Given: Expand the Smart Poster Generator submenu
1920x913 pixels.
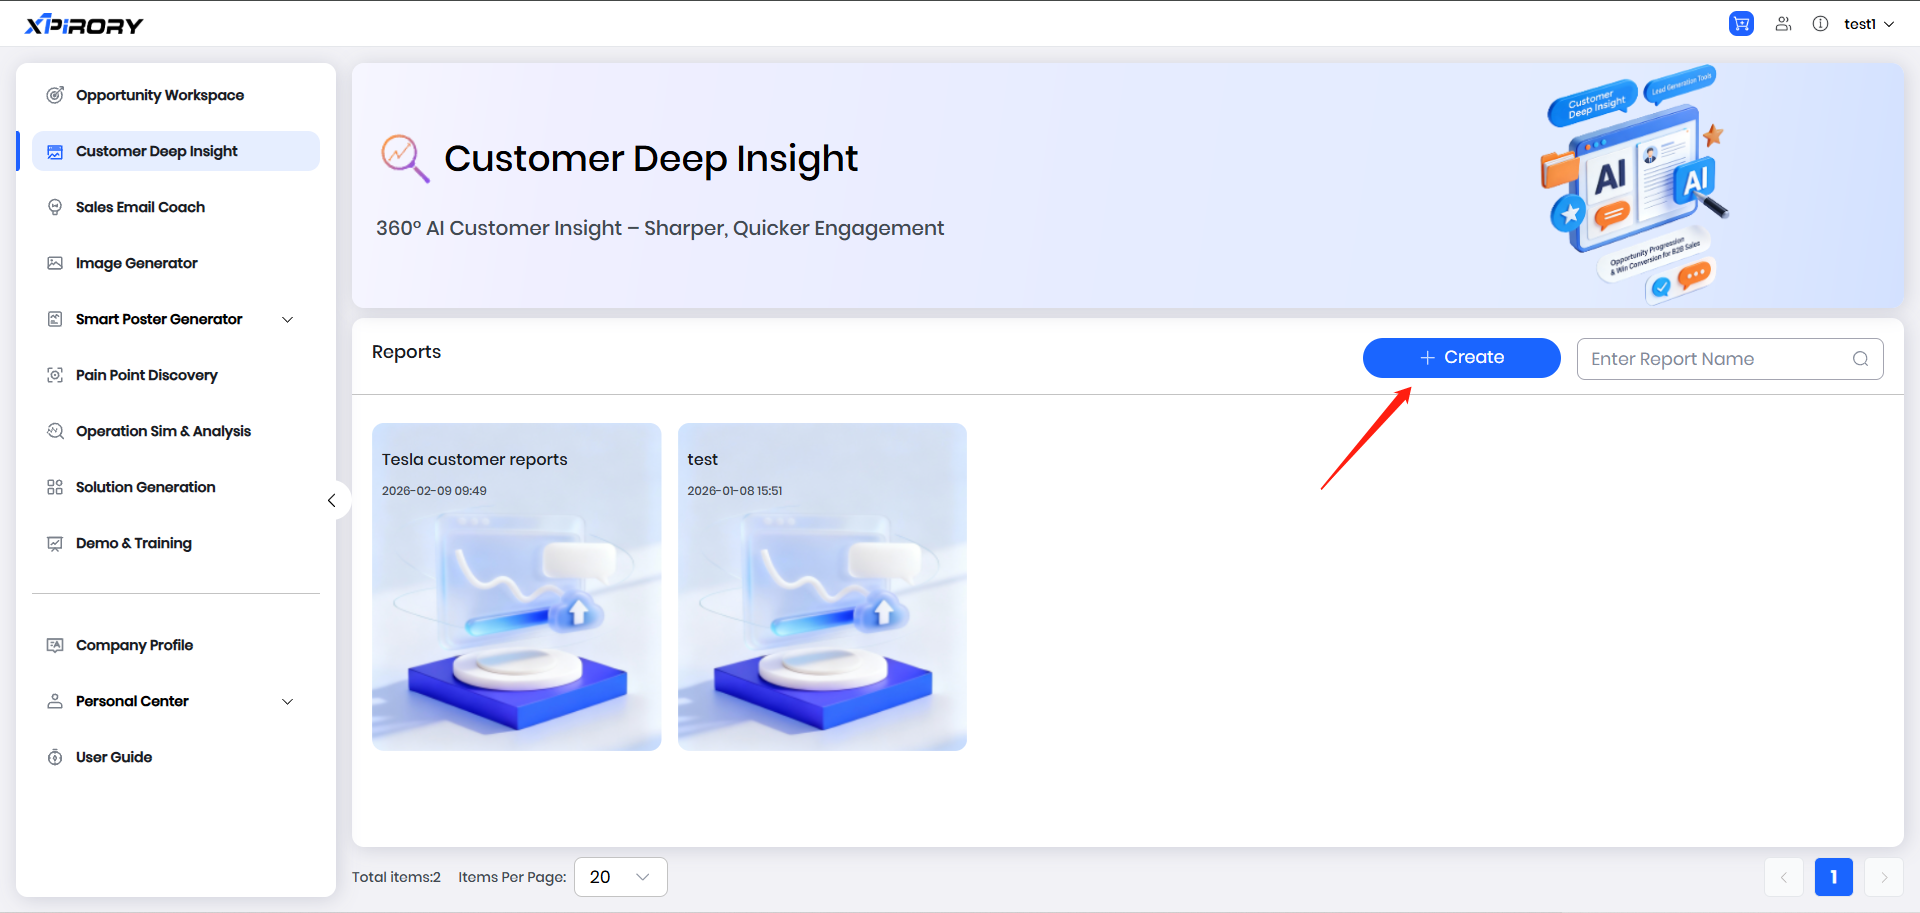Looking at the screenshot, I should tap(288, 320).
